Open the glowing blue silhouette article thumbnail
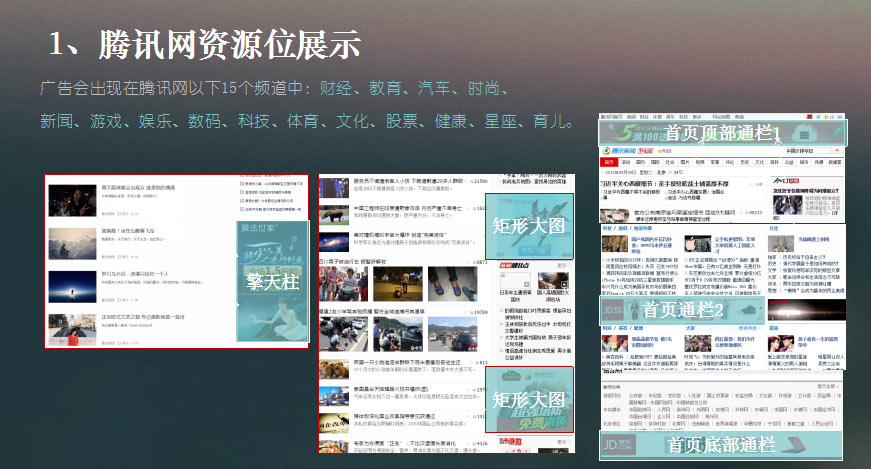The width and height of the screenshot is (871, 469). 73,285
